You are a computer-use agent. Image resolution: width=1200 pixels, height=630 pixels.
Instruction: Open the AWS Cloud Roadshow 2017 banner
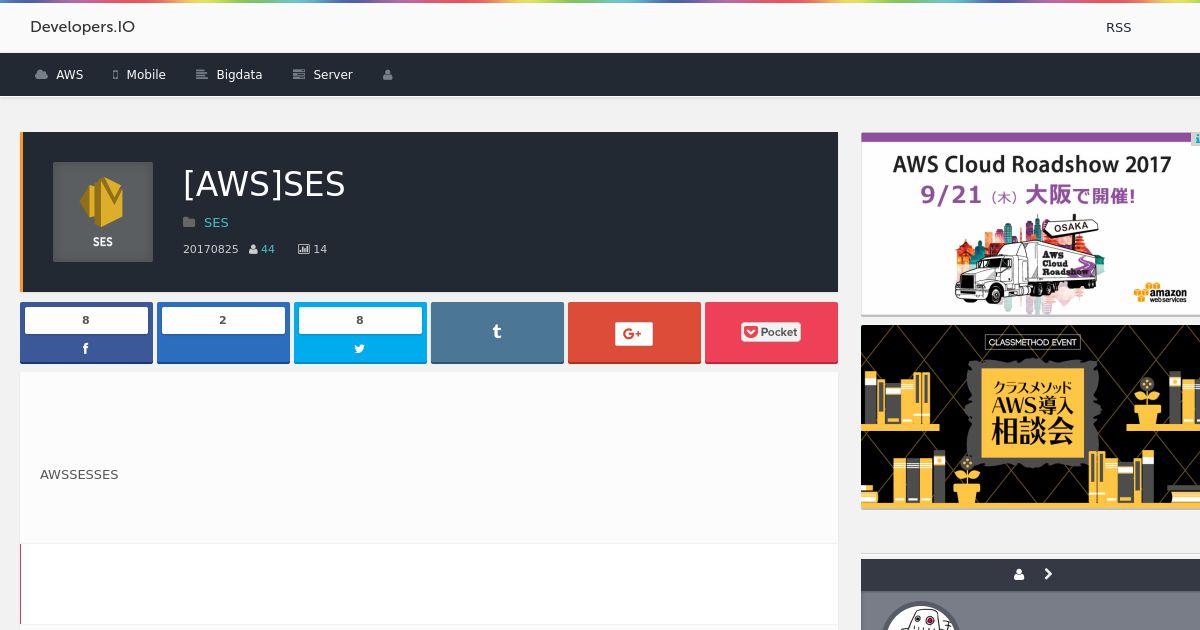point(1030,224)
